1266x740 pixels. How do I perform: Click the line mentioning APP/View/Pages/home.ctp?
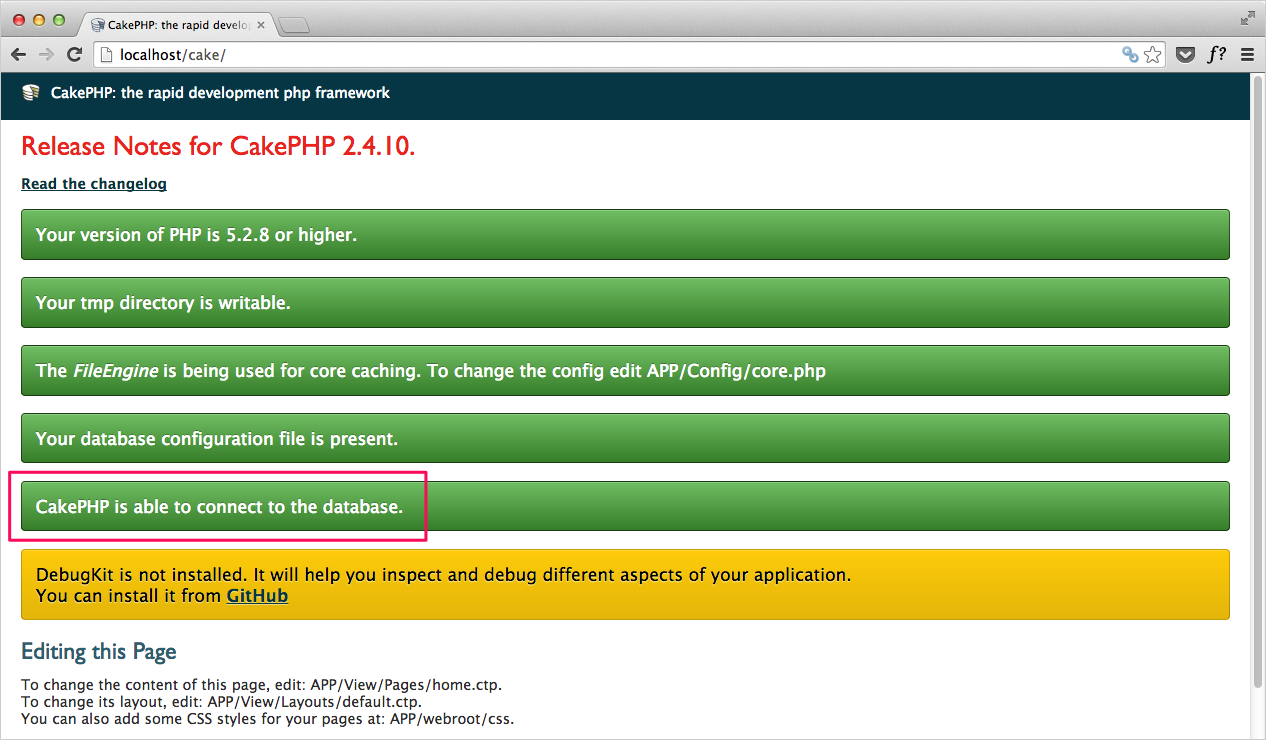click(x=261, y=685)
